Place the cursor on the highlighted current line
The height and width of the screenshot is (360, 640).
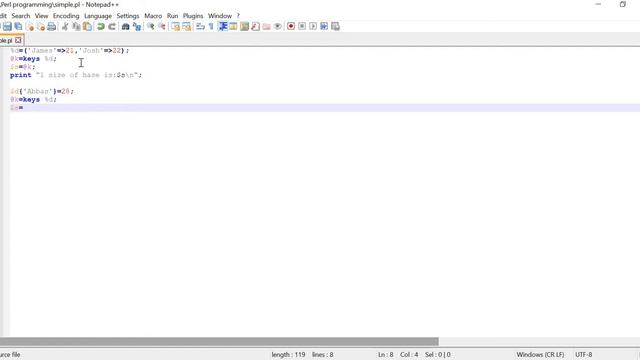coord(325,108)
